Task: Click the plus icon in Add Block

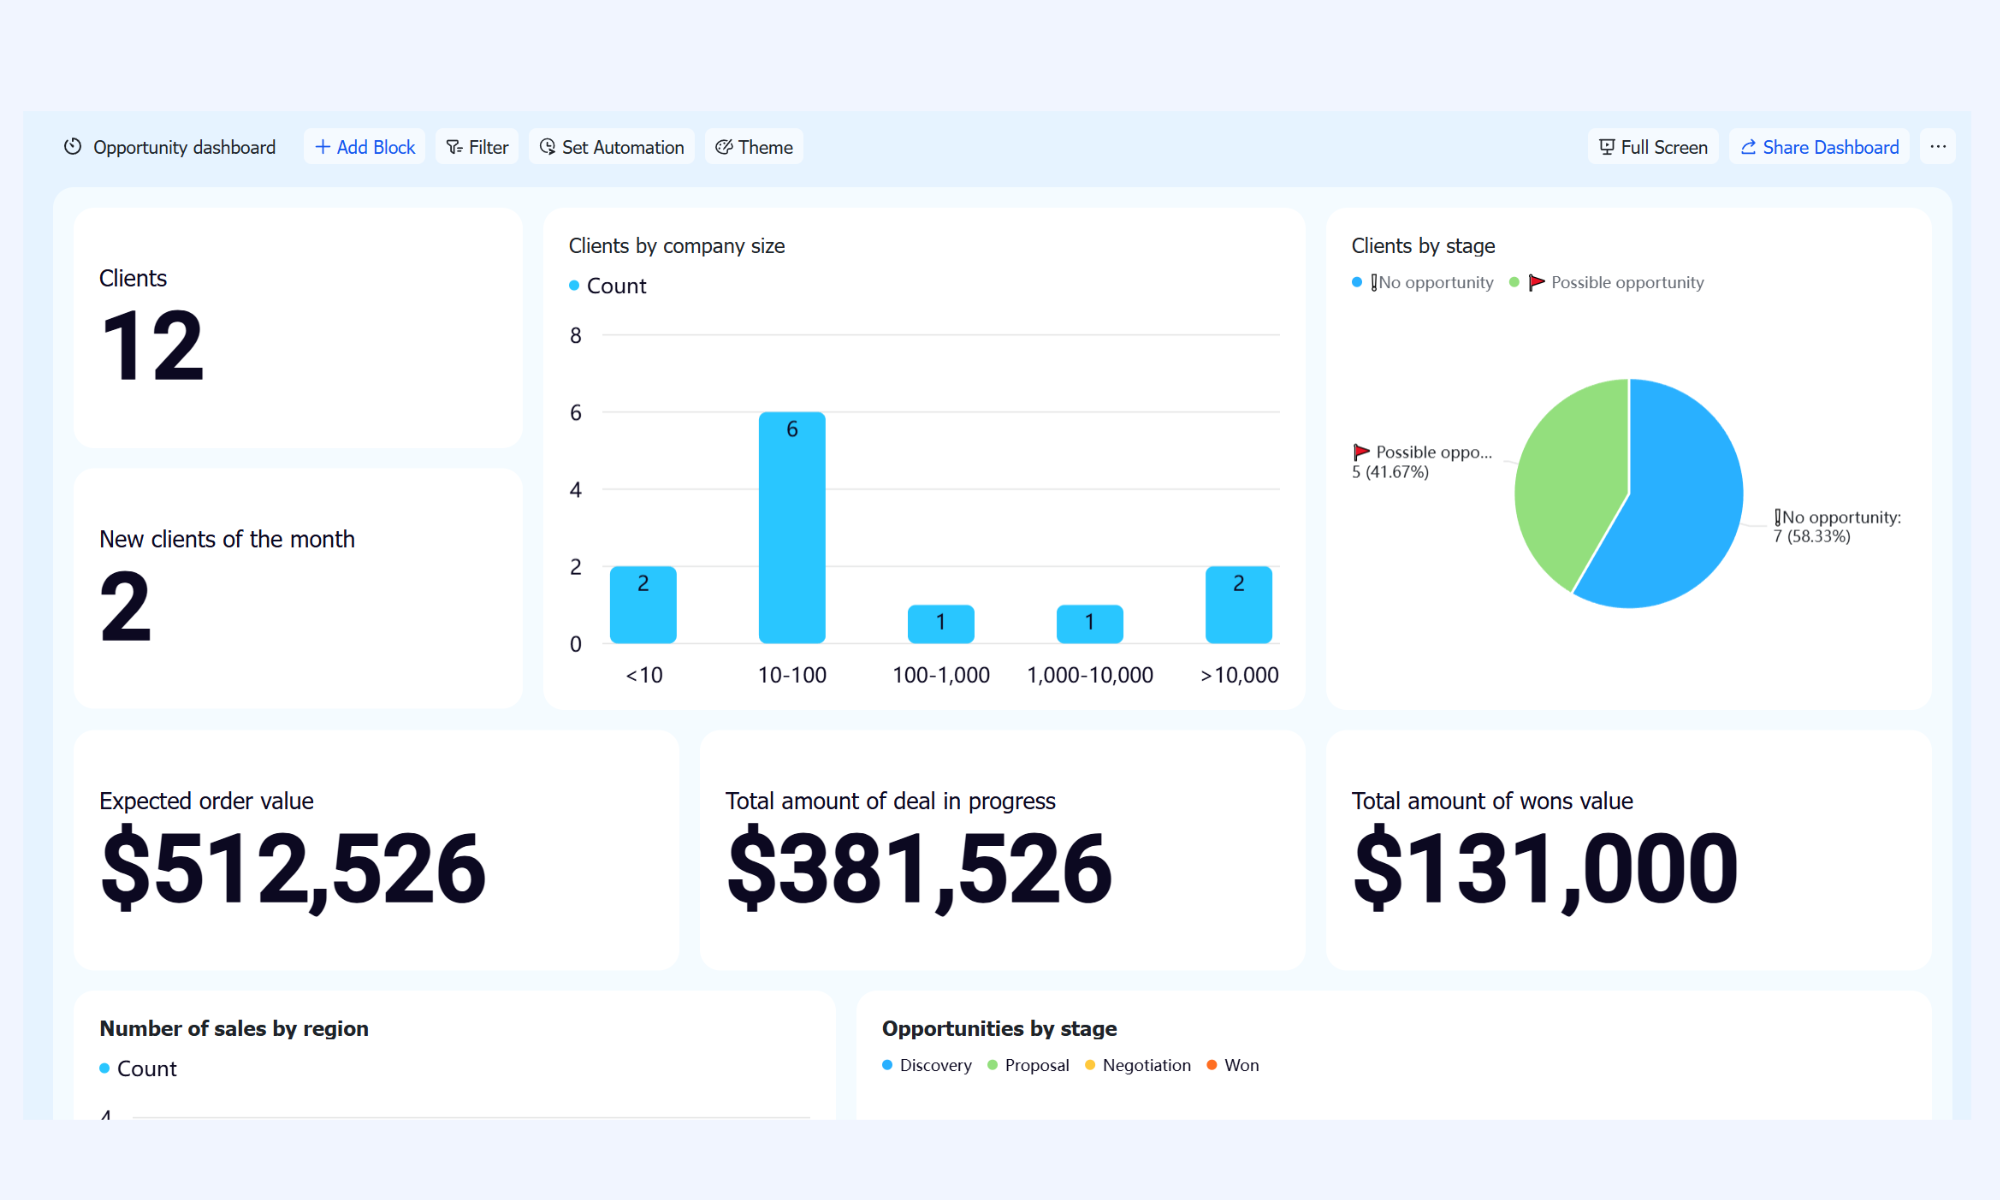Action: 323,147
